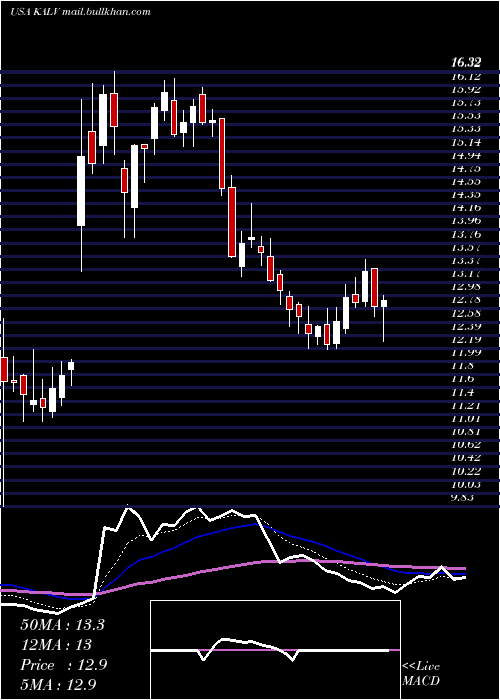The image size is (500, 700).
Task: Click the 10.03 price axis label
Action: (466, 484)
